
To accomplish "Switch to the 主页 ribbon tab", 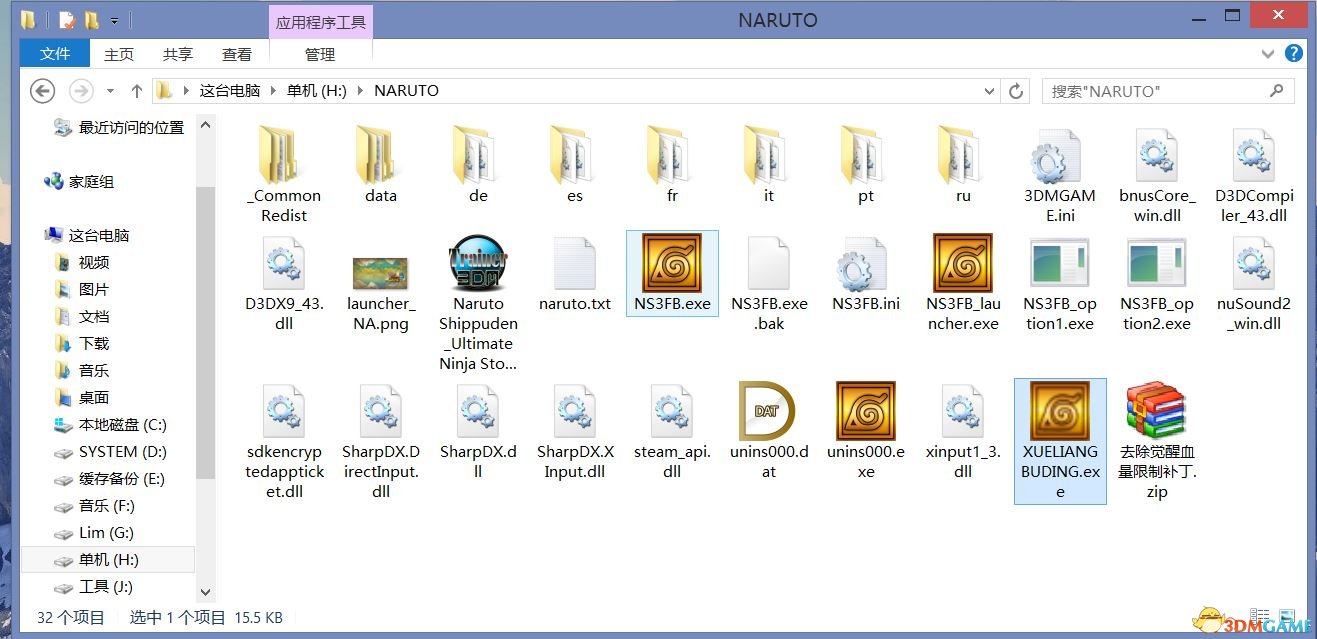I will pos(119,54).
